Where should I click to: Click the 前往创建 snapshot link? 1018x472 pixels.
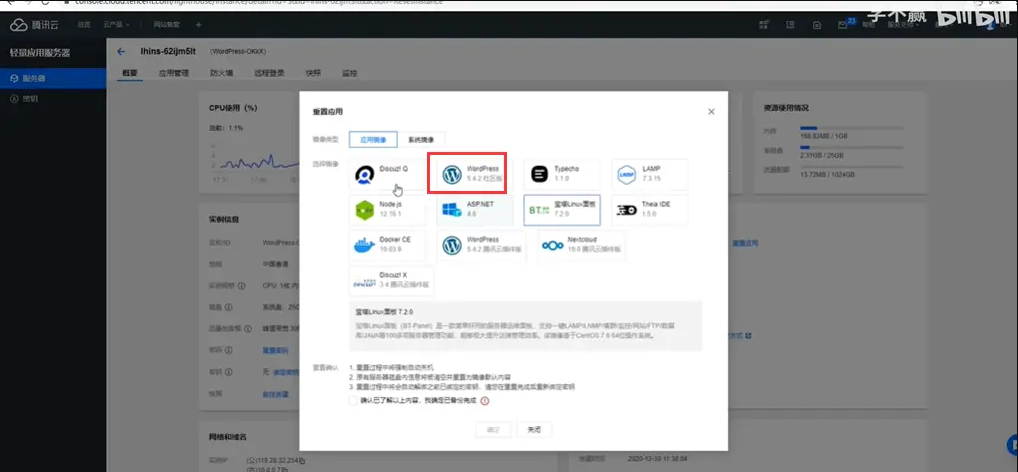(x=275, y=394)
